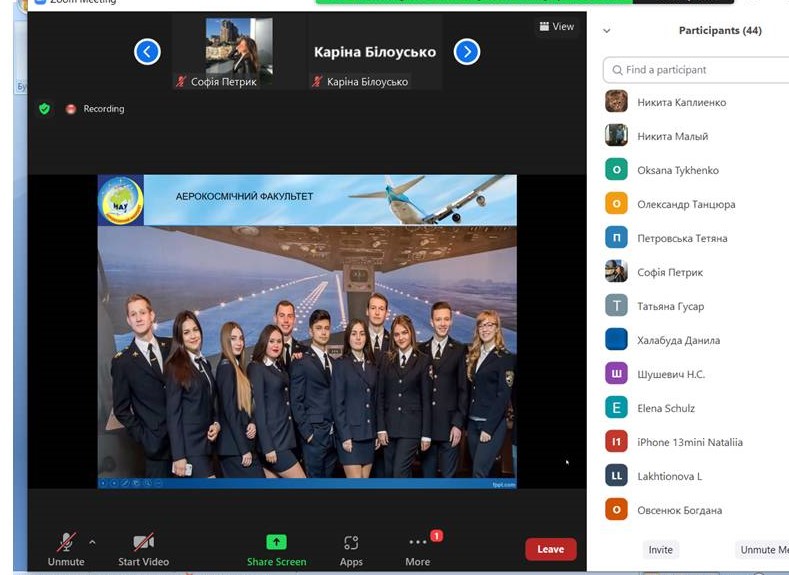Click the Invite button

tap(660, 550)
